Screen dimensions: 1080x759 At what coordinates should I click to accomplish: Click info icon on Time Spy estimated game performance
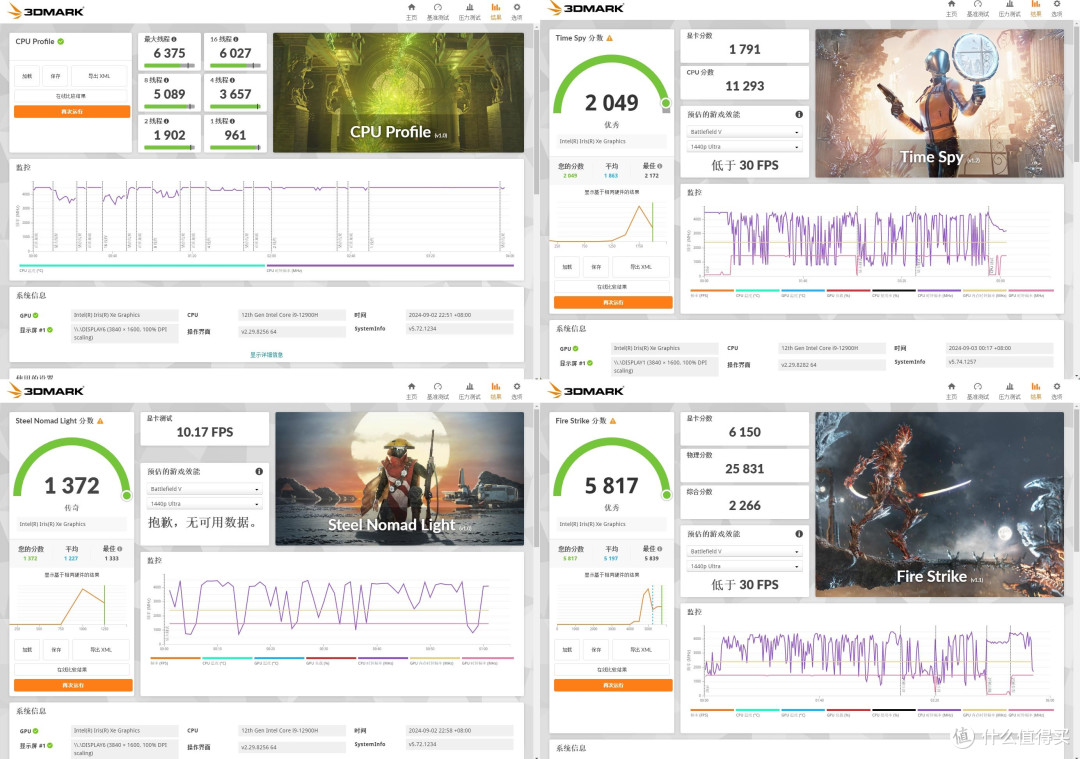pyautogui.click(x=799, y=114)
